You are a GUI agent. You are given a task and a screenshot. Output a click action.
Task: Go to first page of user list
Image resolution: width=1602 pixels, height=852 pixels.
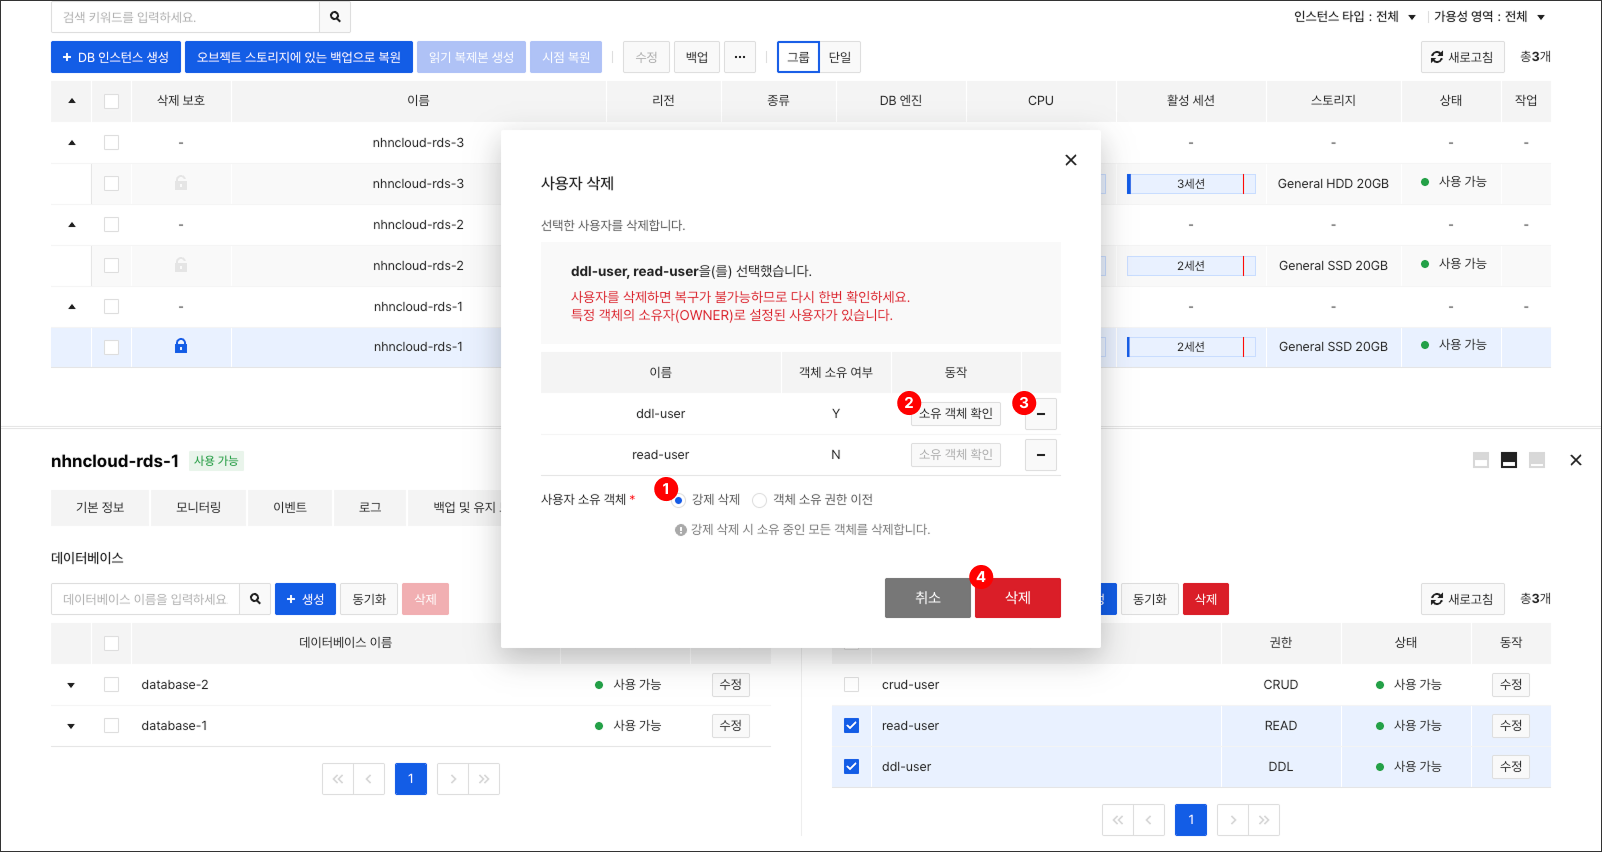(x=1118, y=820)
